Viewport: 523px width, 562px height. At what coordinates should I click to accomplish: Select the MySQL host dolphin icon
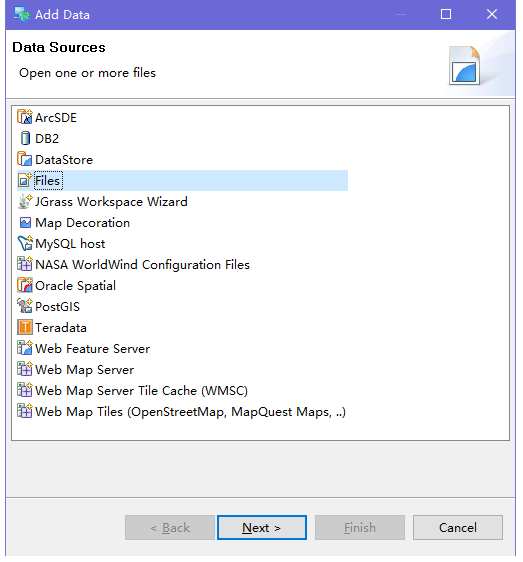[25, 243]
